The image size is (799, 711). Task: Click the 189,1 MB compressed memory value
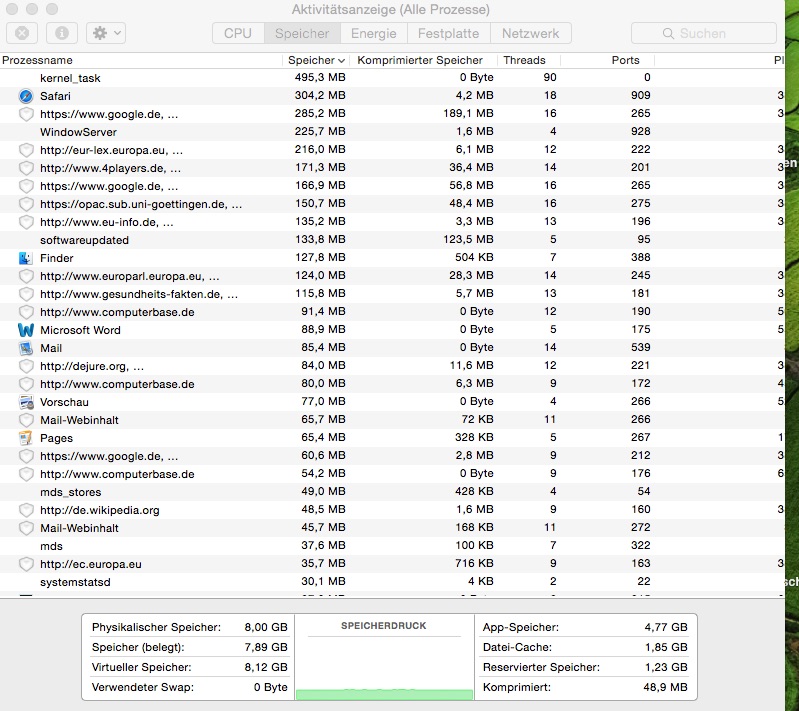coord(468,113)
